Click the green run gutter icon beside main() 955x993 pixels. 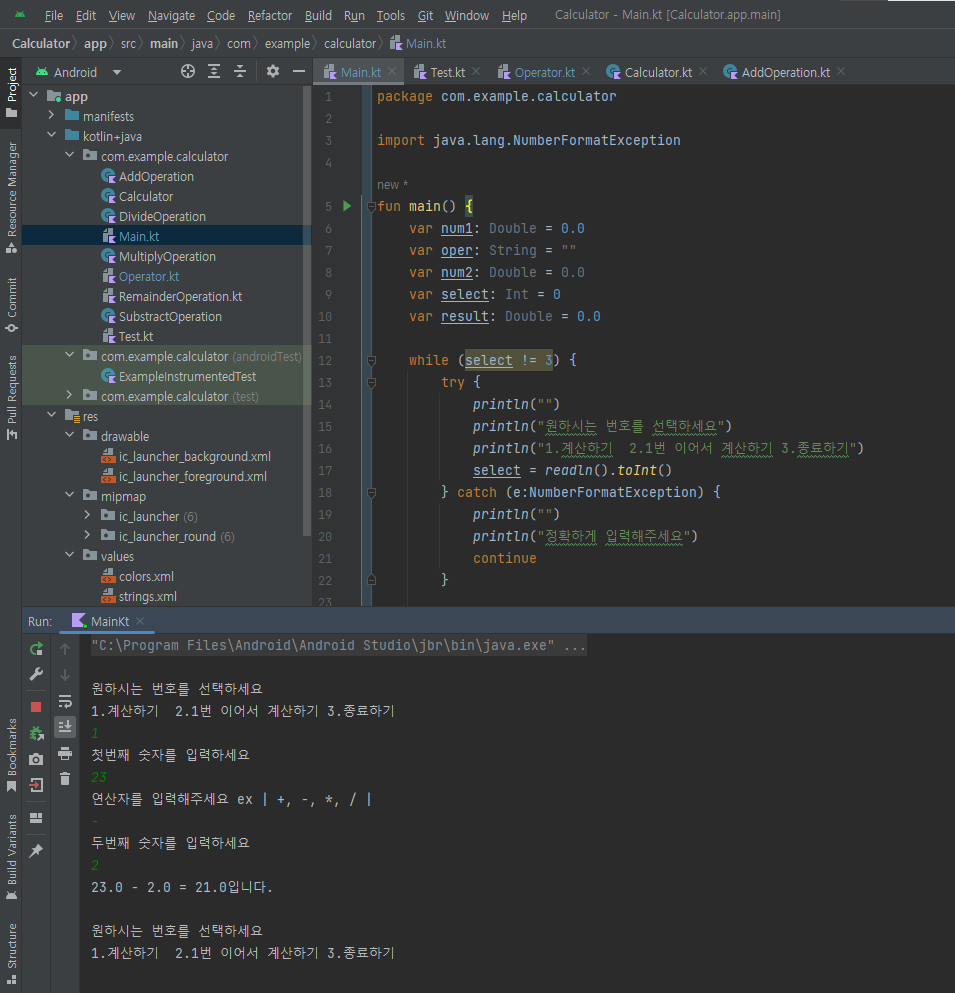tap(347, 206)
